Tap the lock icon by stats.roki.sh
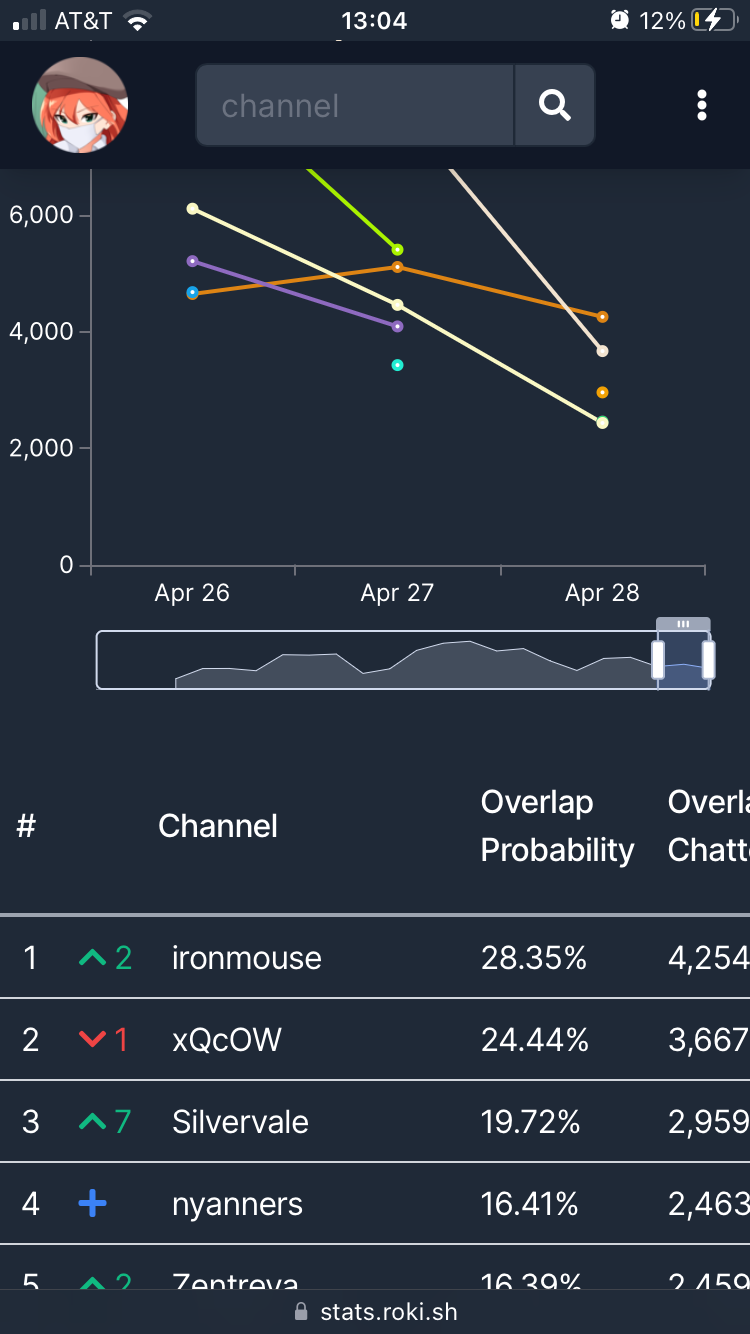750x1334 pixels. pos(301,1311)
